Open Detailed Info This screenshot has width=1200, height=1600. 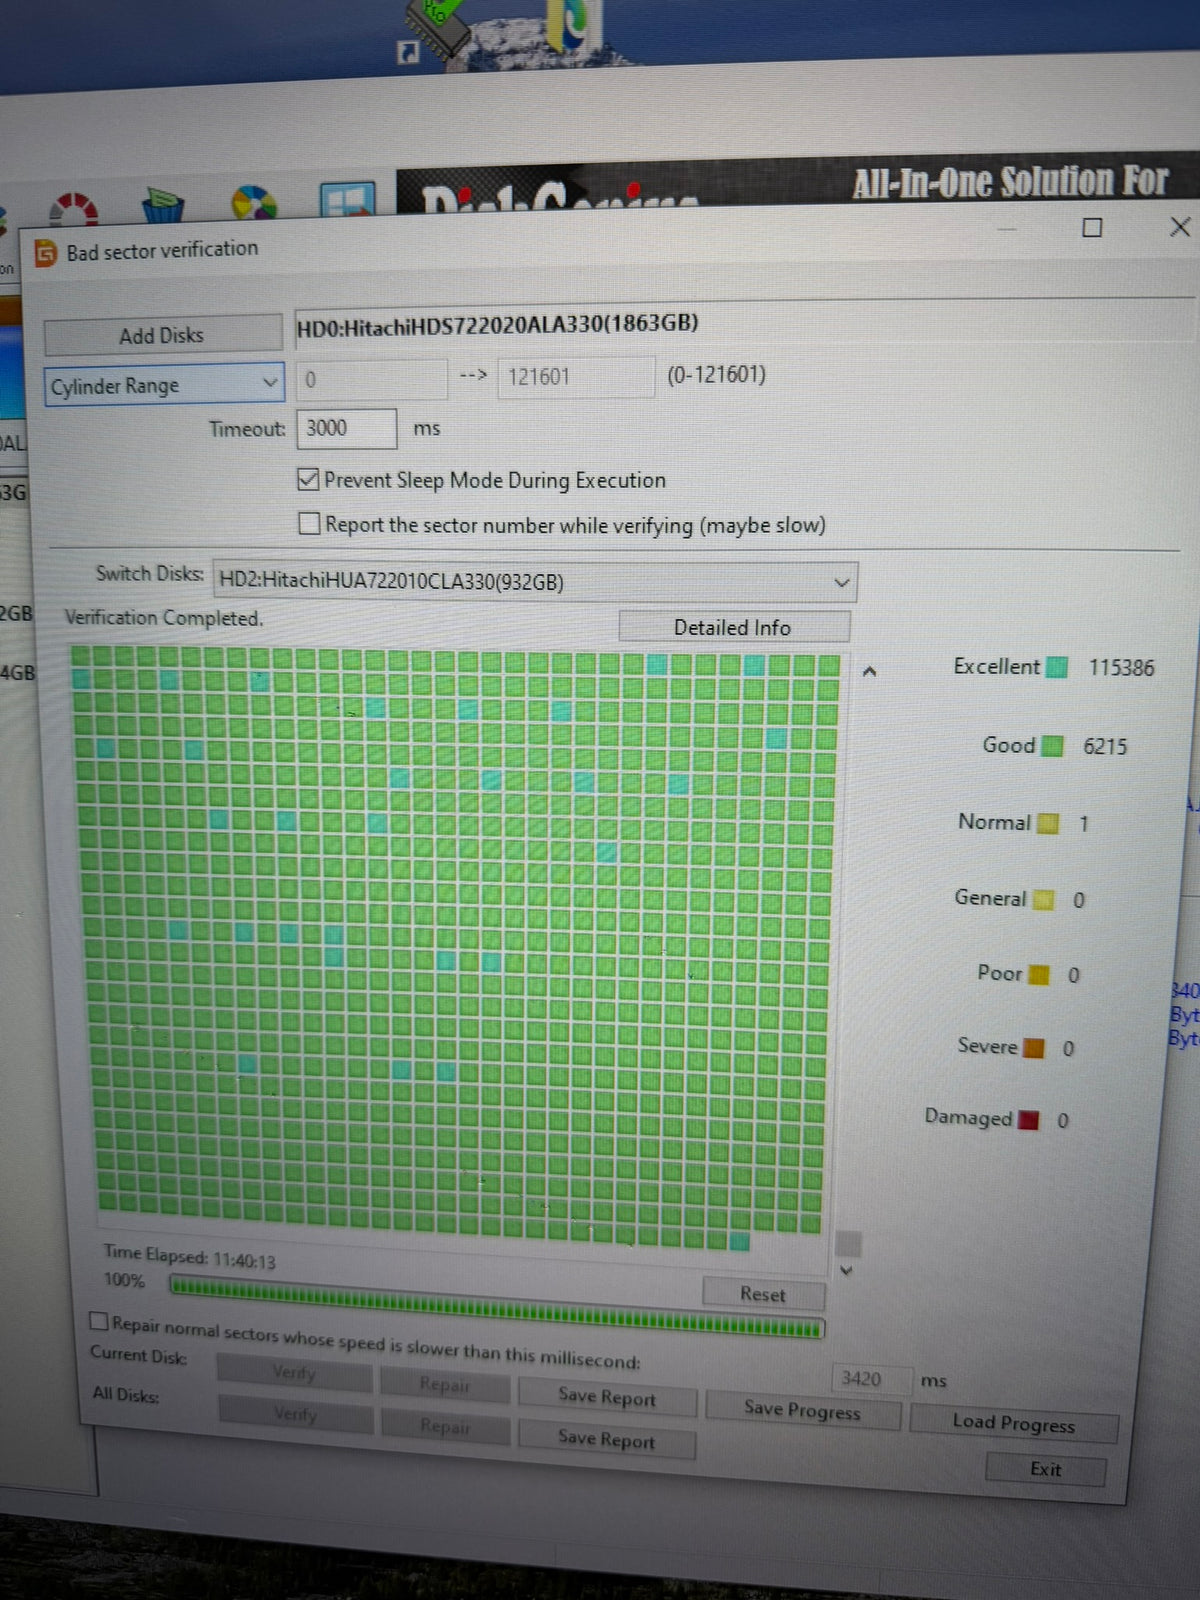coord(733,627)
